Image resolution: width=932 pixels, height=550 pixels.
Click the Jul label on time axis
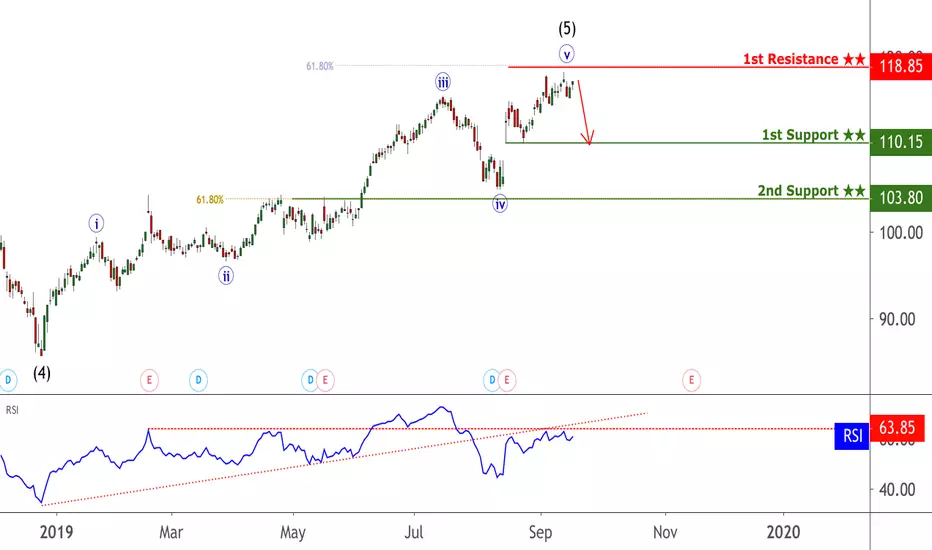pyautogui.click(x=414, y=532)
